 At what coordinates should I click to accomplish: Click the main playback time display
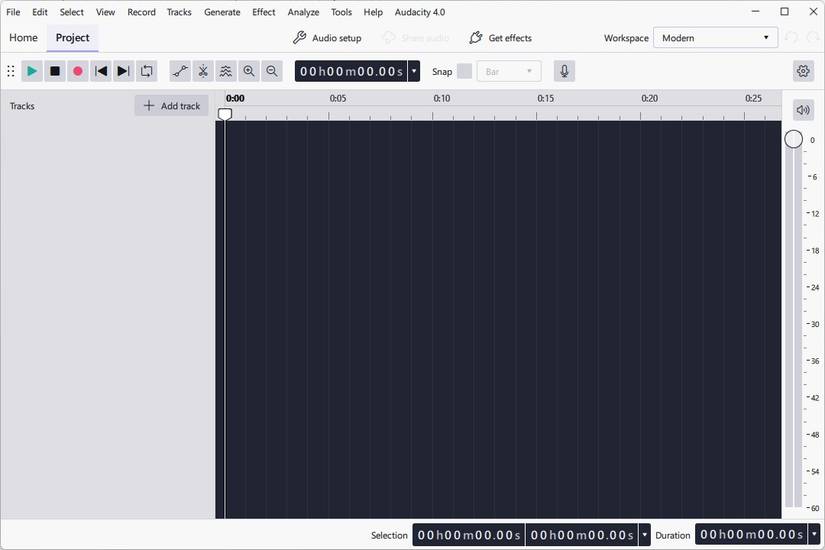click(x=351, y=71)
